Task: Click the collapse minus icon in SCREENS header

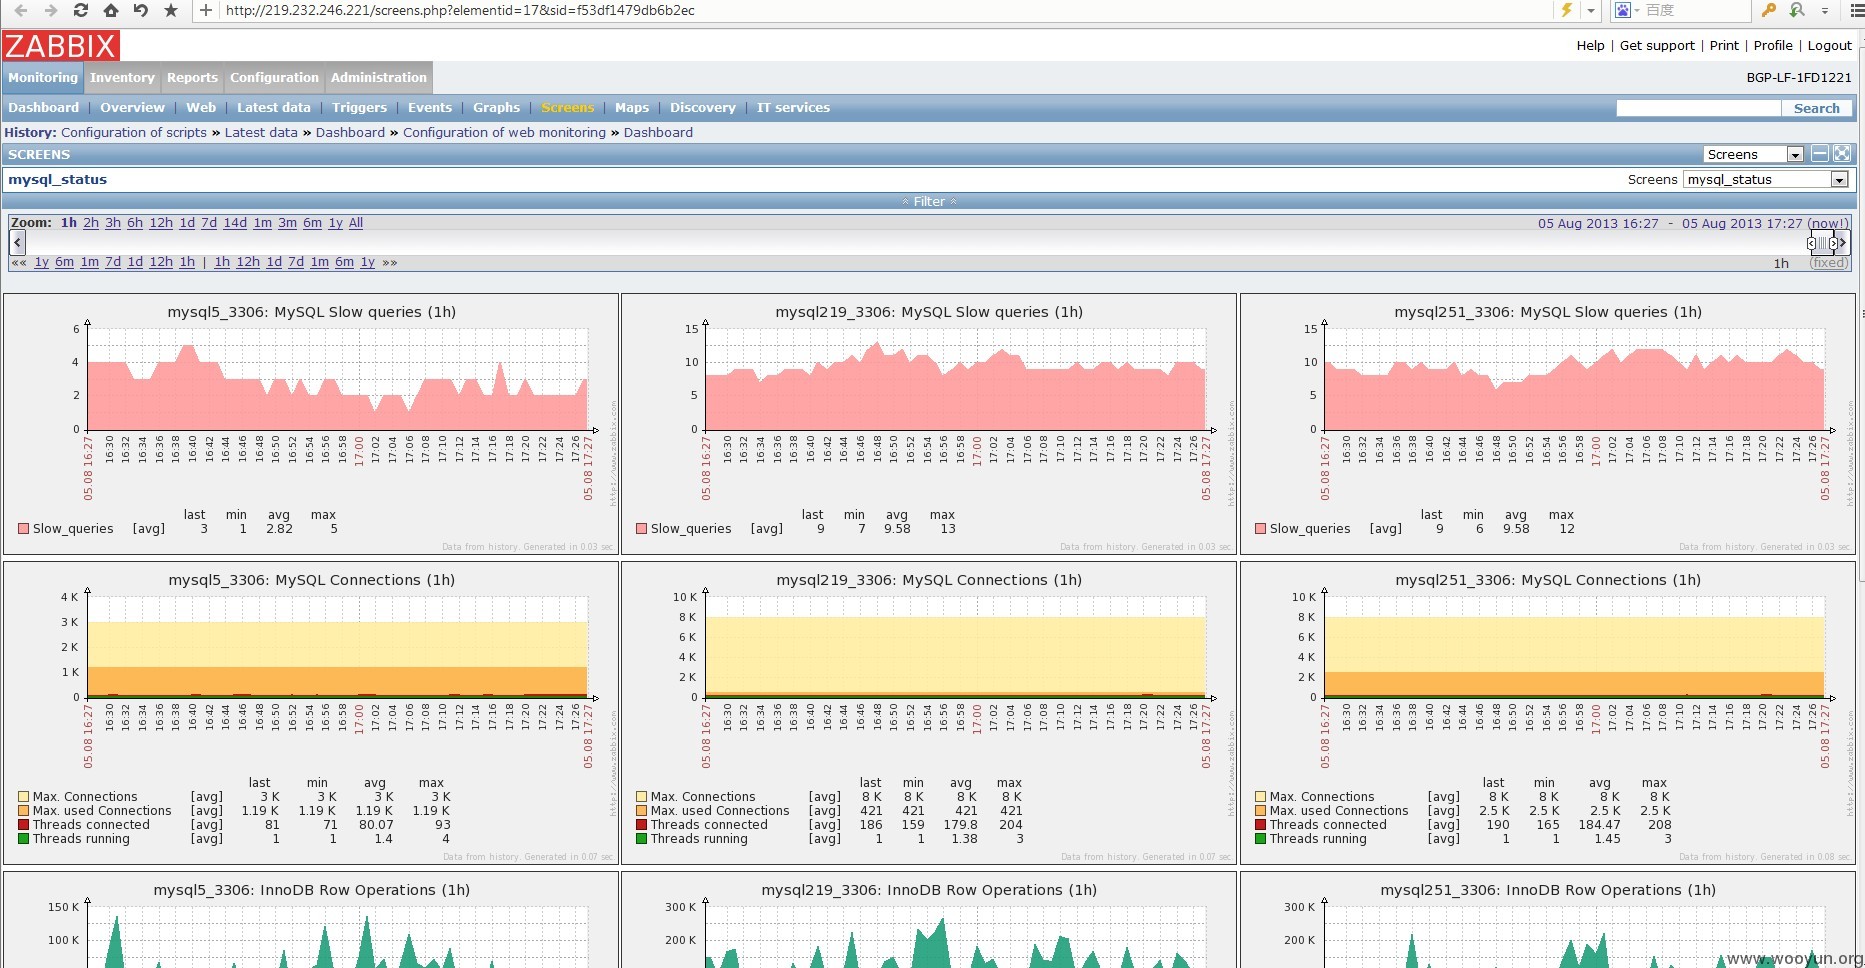Action: tap(1820, 154)
